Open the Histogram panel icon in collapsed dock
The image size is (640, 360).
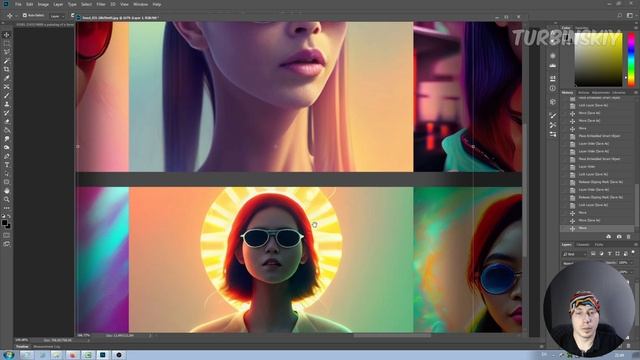click(x=553, y=65)
